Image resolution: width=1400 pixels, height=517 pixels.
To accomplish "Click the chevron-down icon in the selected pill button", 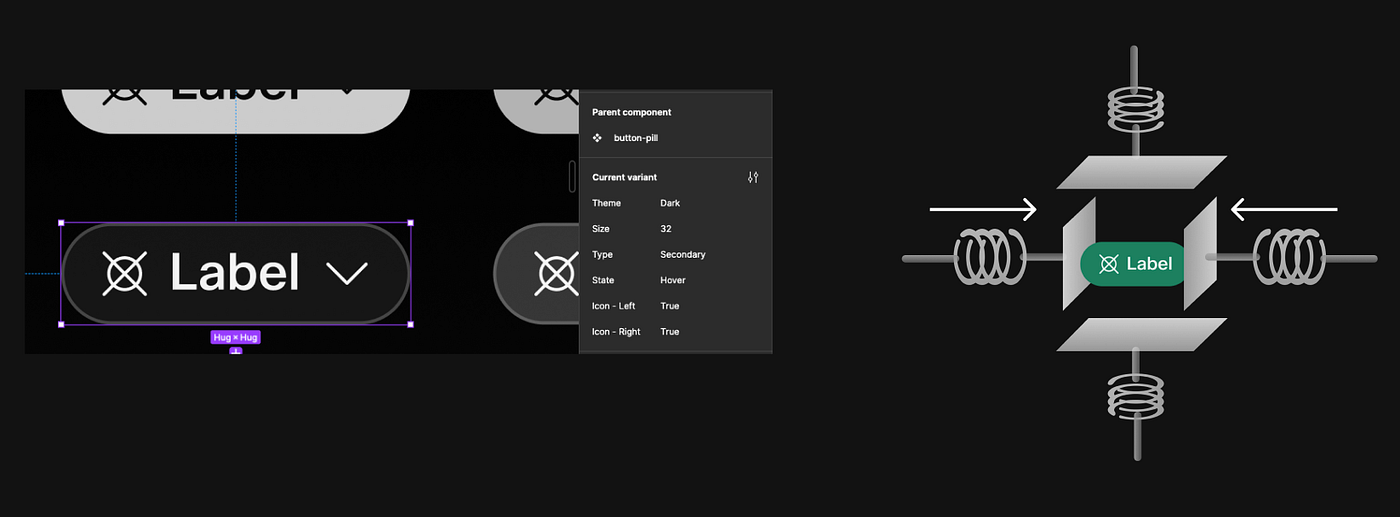I will pos(347,273).
